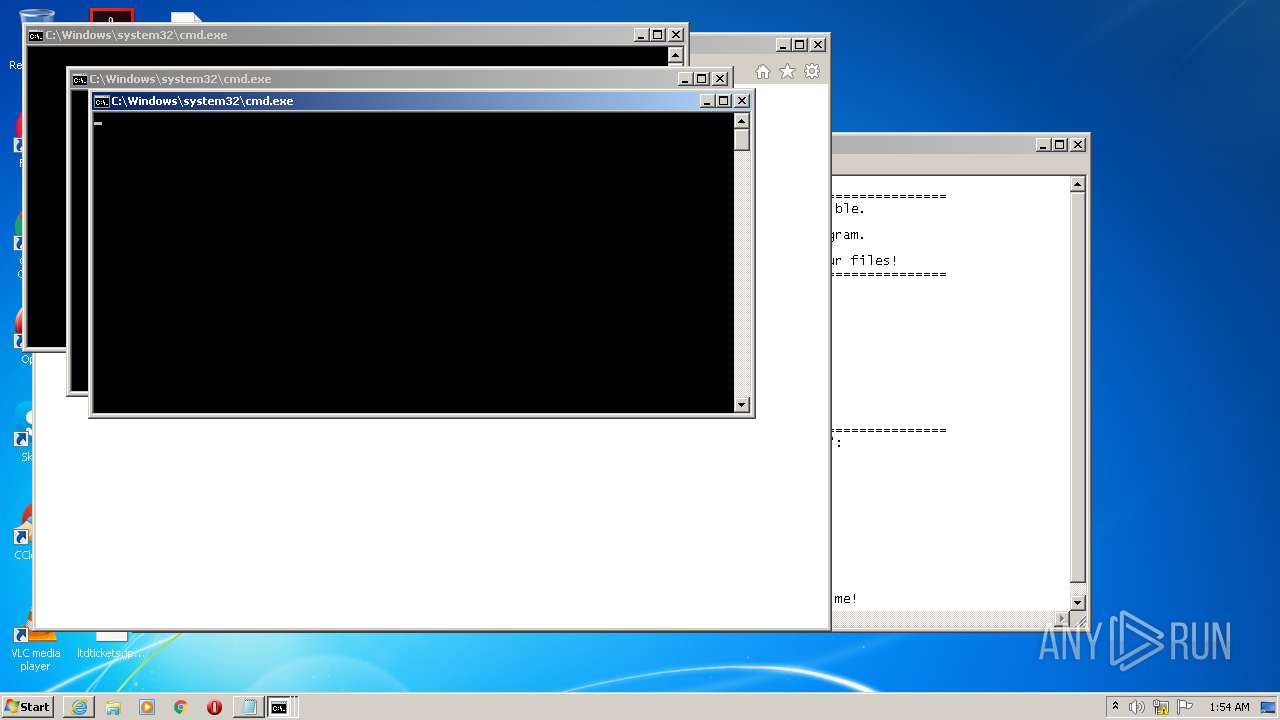Maximize the browser window
The image size is (1280, 720).
pyautogui.click(x=800, y=45)
